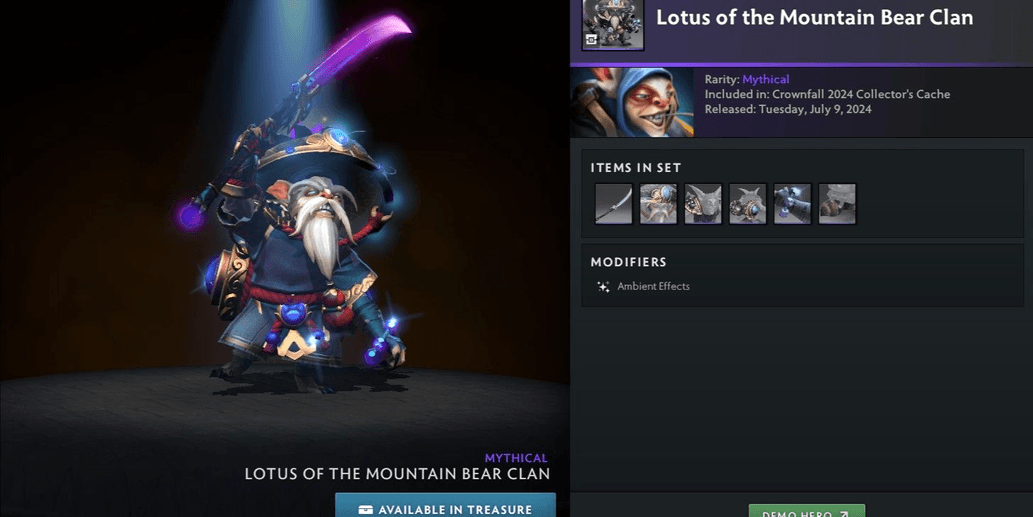Click the back pack item icon
Screen dimensions: 1033x517
click(748, 204)
